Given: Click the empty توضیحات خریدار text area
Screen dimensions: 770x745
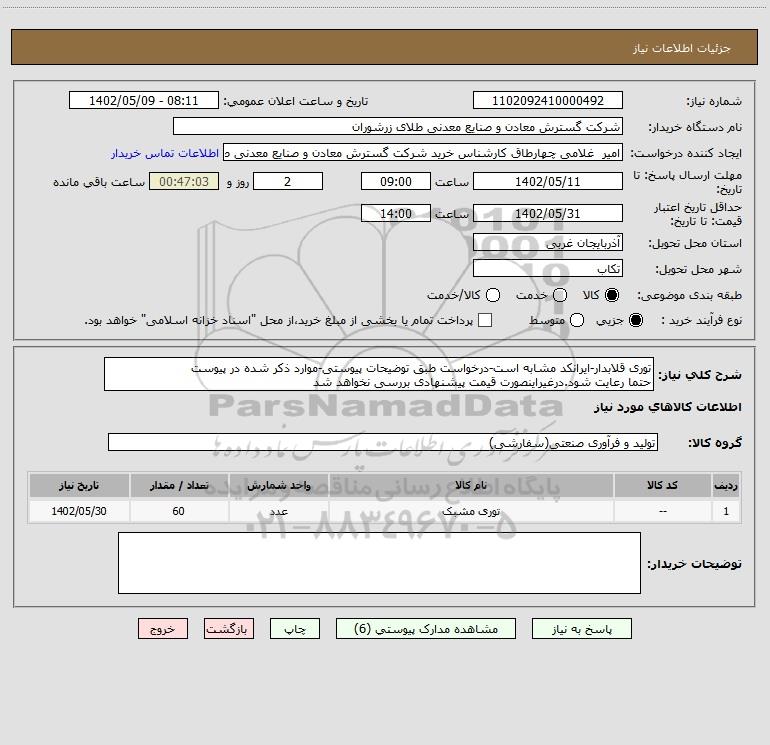Looking at the screenshot, I should coord(379,563).
